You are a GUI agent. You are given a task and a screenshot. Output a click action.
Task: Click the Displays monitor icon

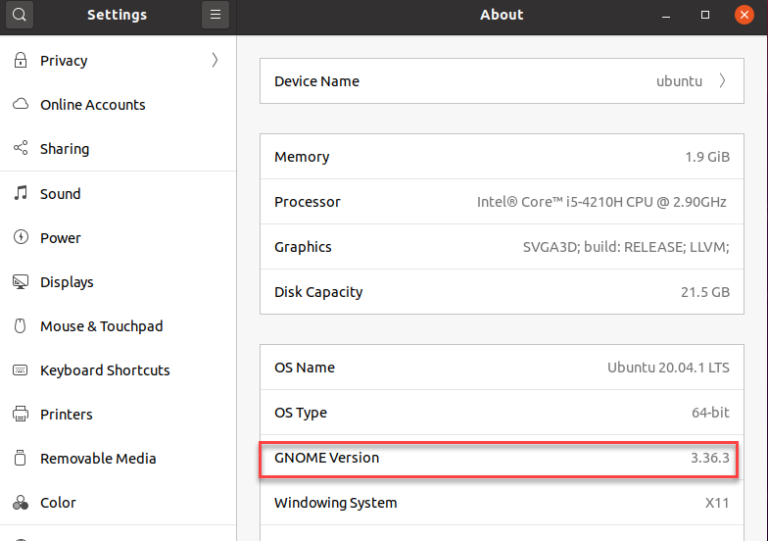tap(21, 282)
